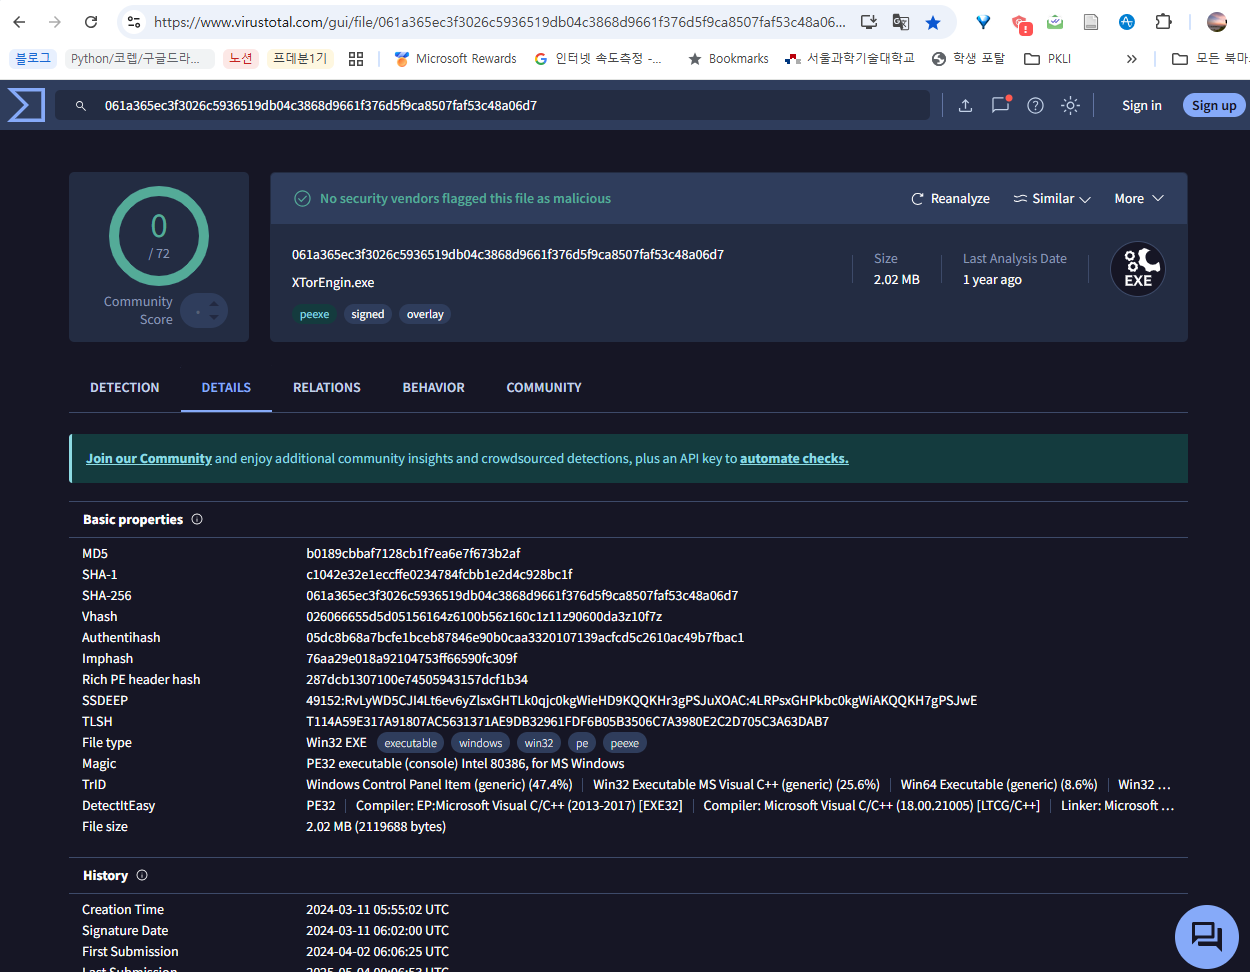Expand the More dropdown

pyautogui.click(x=1139, y=198)
